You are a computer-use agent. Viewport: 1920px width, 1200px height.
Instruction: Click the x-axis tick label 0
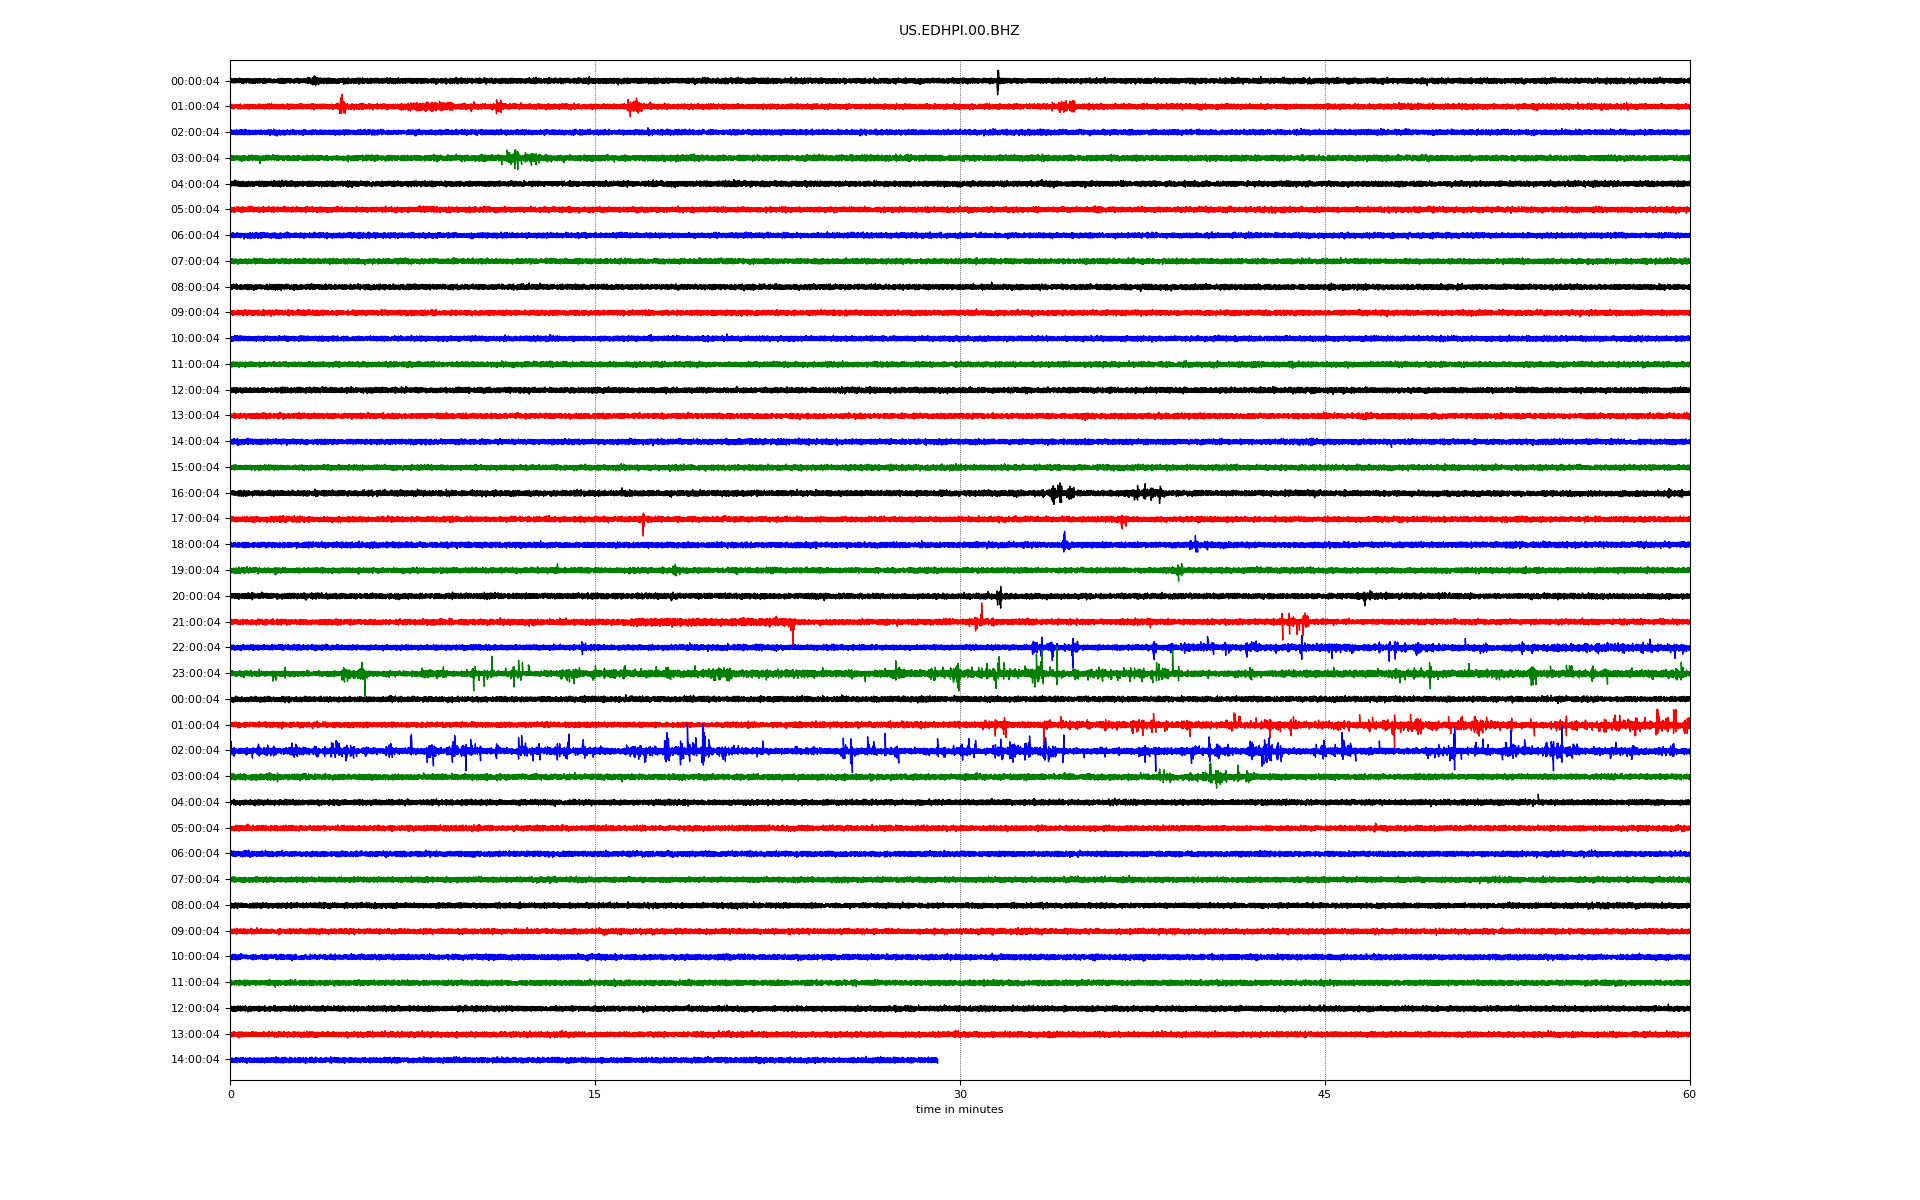click(x=231, y=1094)
